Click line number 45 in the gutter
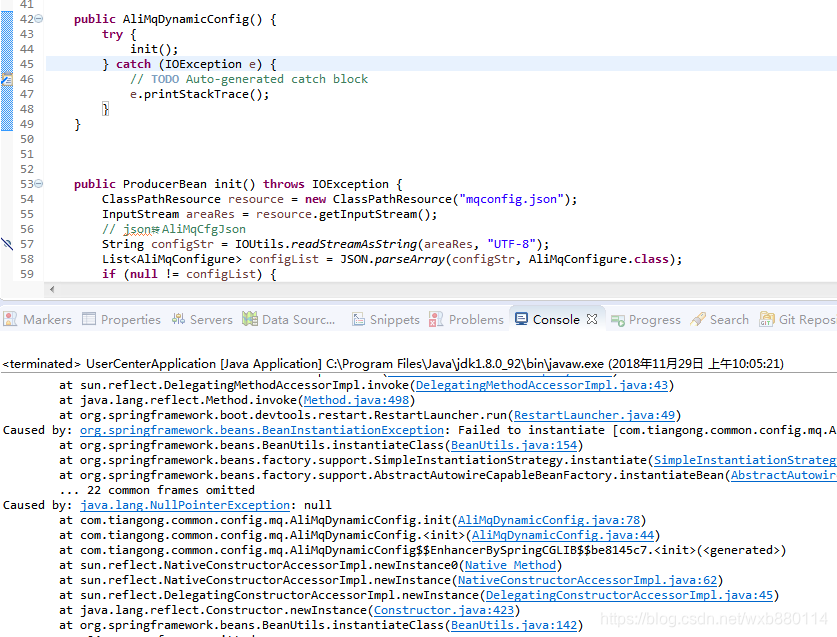Screen dimensions: 837x637 [27, 64]
